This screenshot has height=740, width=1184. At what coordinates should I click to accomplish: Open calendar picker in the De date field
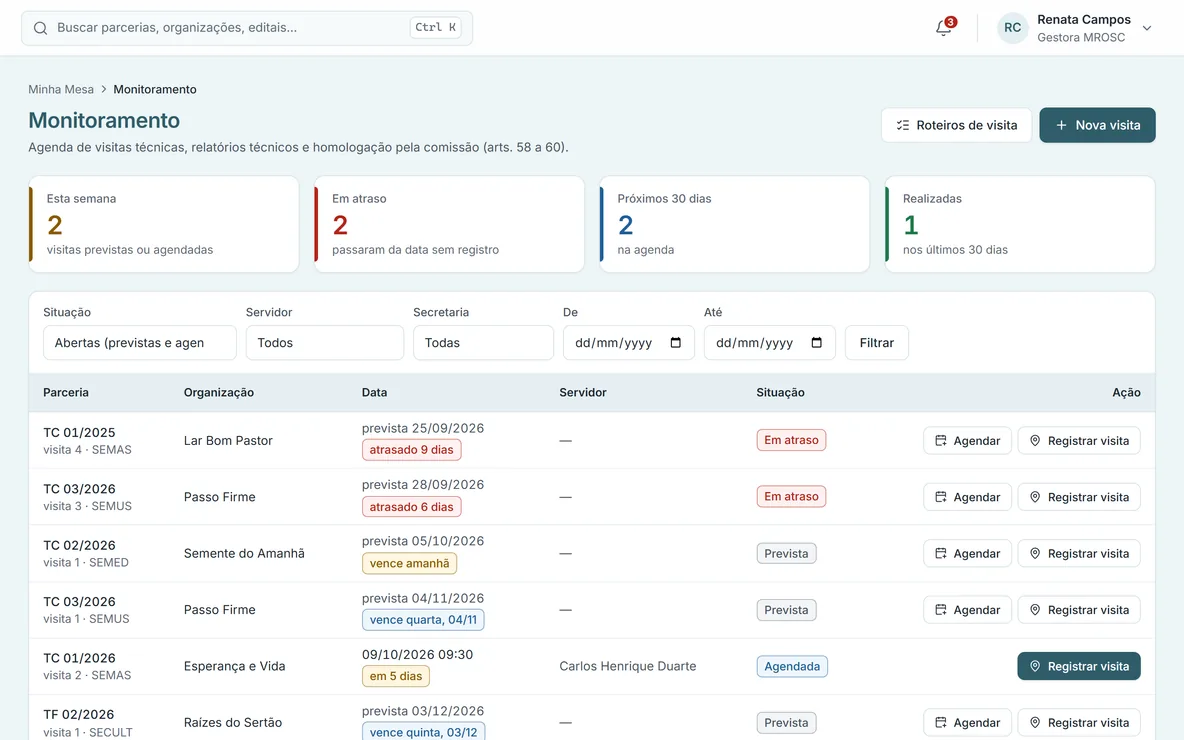pyautogui.click(x=676, y=343)
